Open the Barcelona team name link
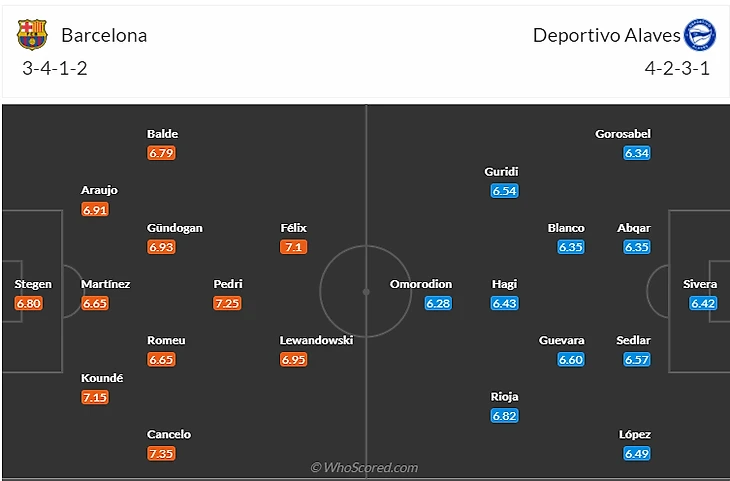 pyautogui.click(x=104, y=35)
